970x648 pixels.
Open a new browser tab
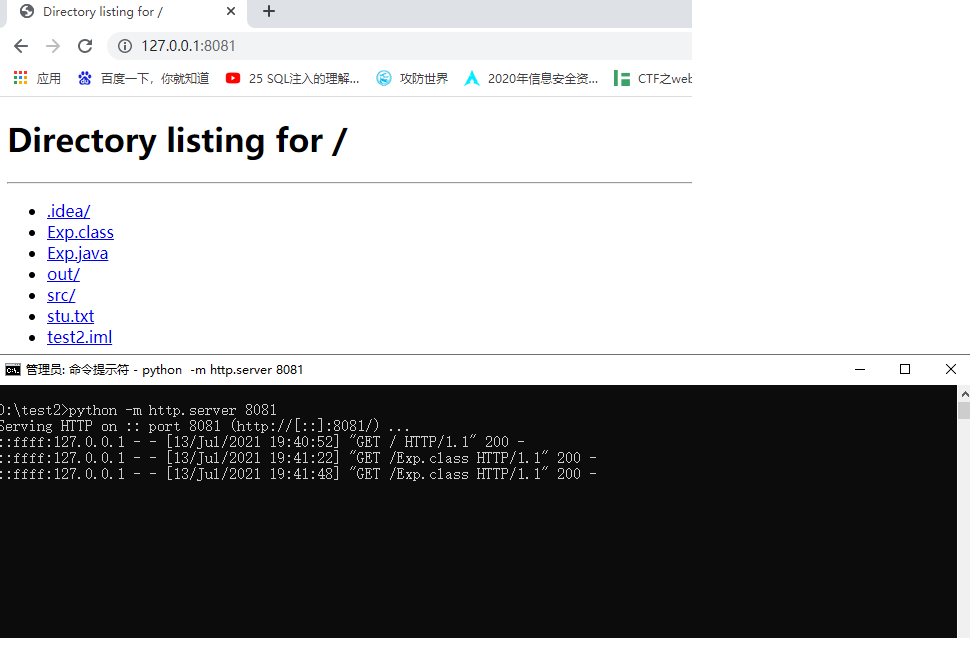(268, 12)
